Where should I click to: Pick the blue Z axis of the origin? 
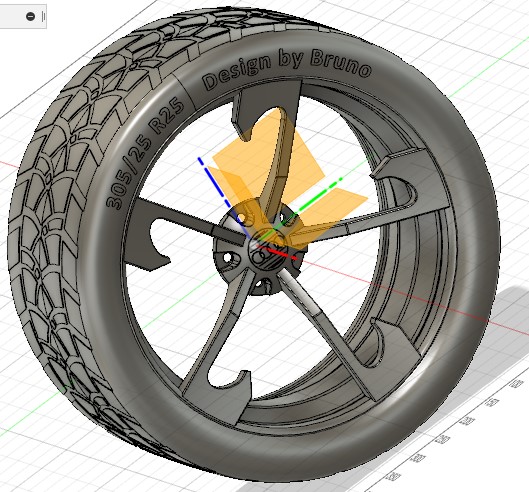(216, 187)
